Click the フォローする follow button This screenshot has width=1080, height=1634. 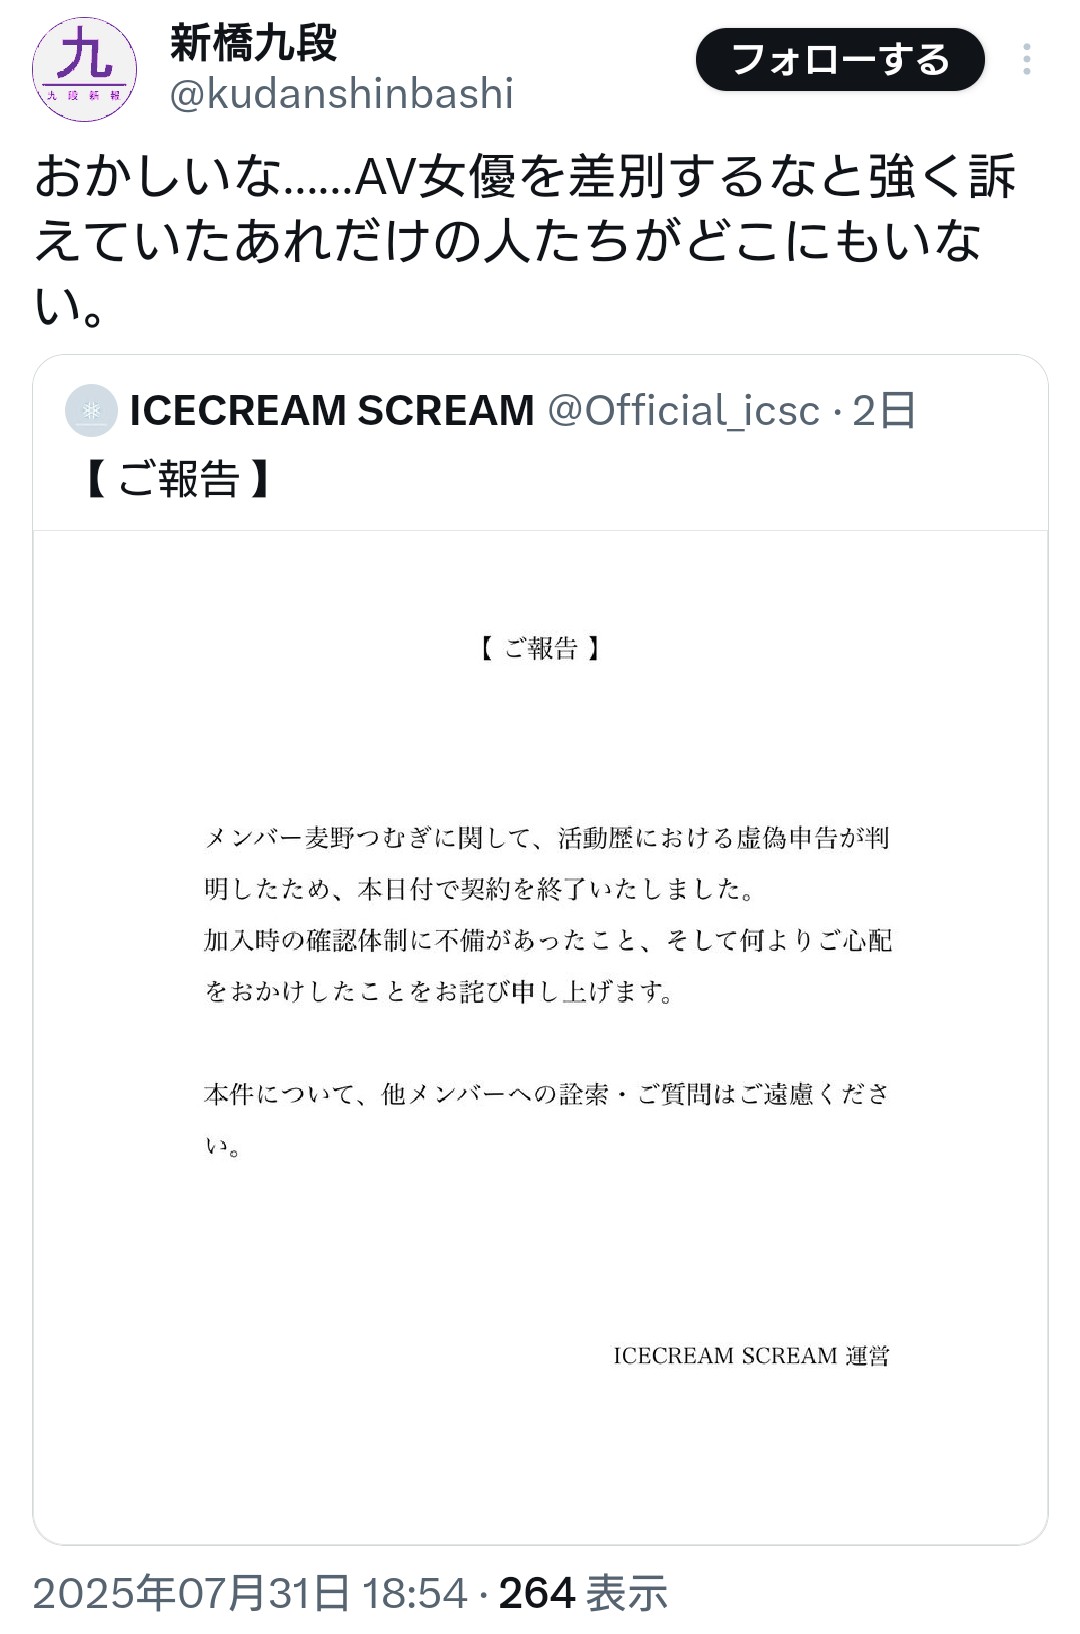[840, 60]
